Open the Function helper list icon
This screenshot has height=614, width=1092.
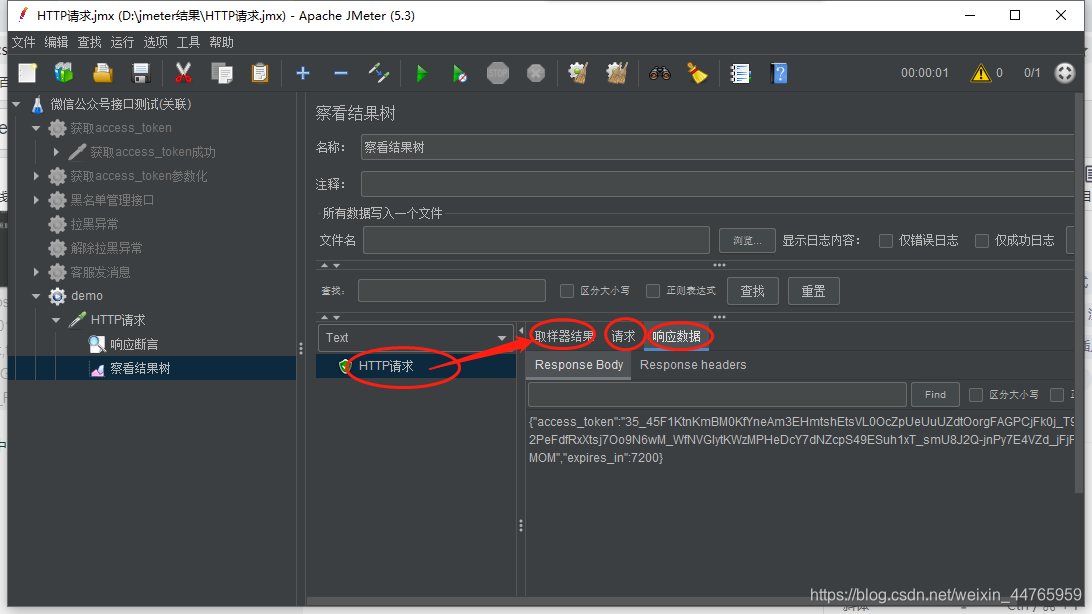740,73
